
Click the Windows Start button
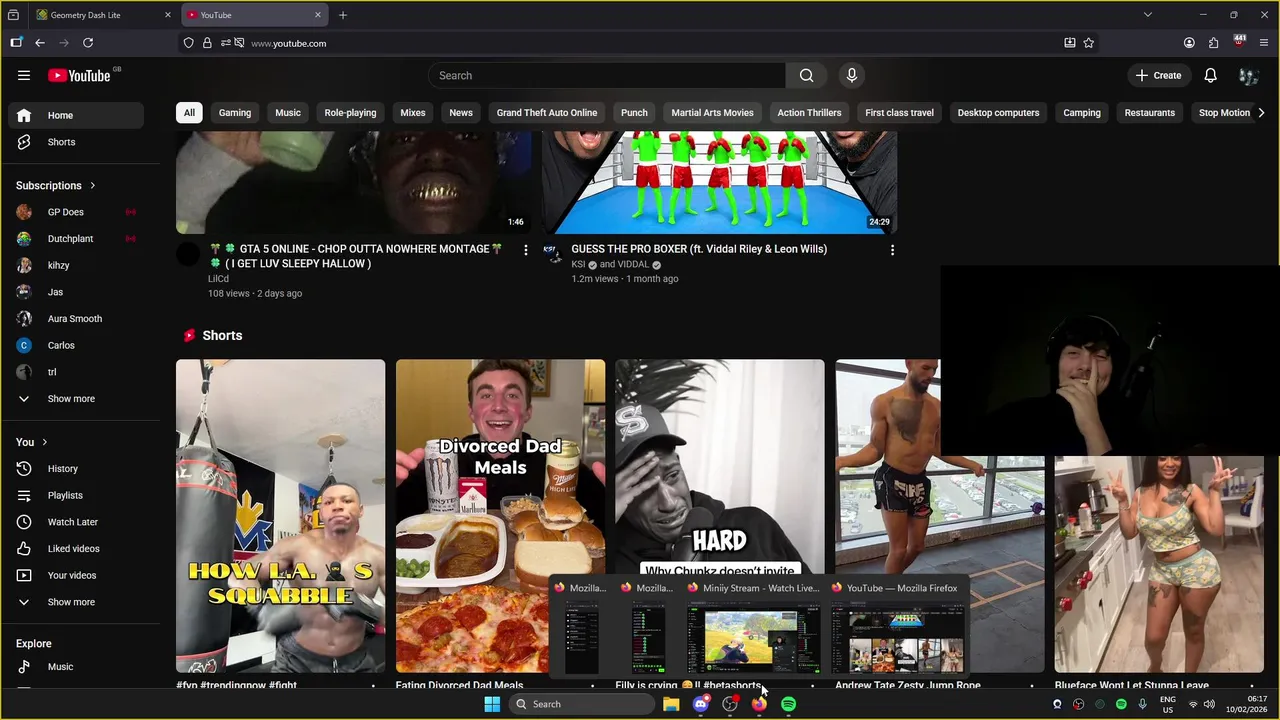coord(492,704)
